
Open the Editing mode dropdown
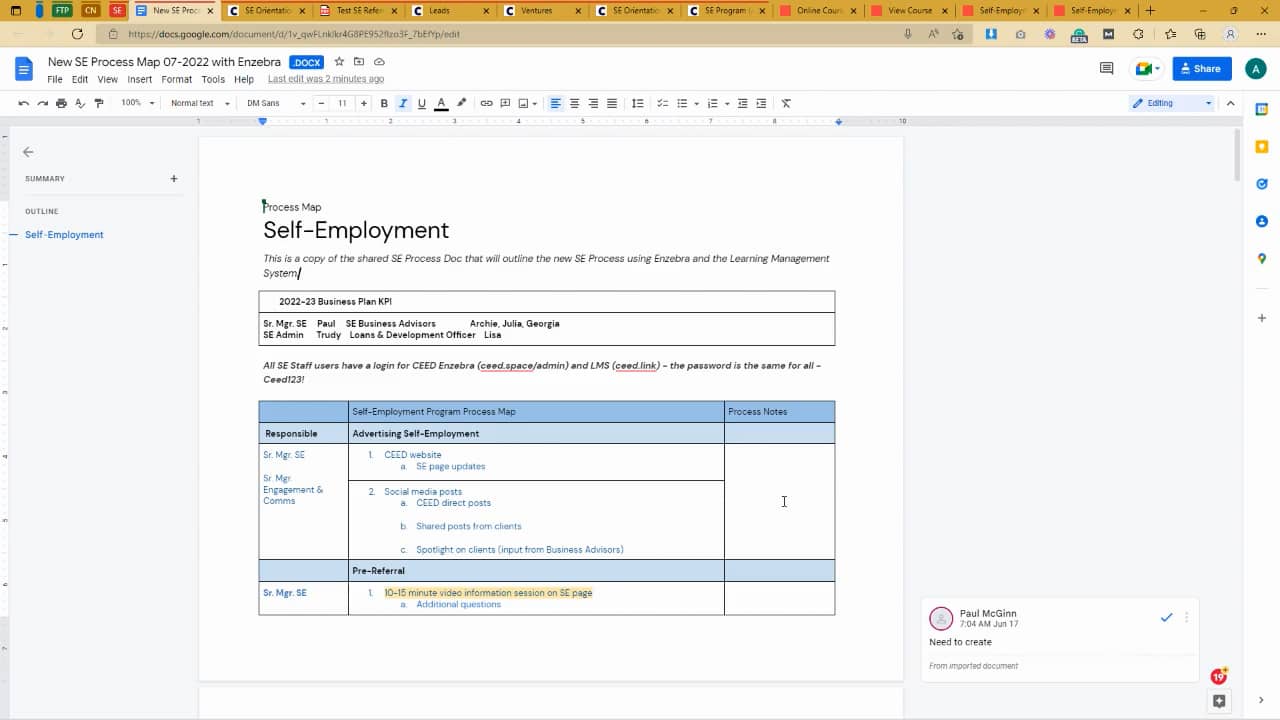pos(1171,103)
